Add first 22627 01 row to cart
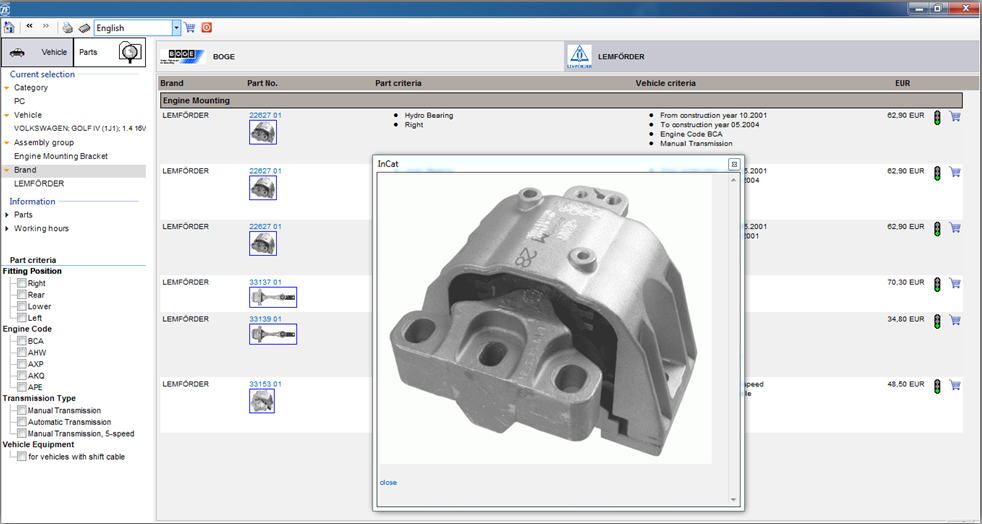 click(954, 116)
